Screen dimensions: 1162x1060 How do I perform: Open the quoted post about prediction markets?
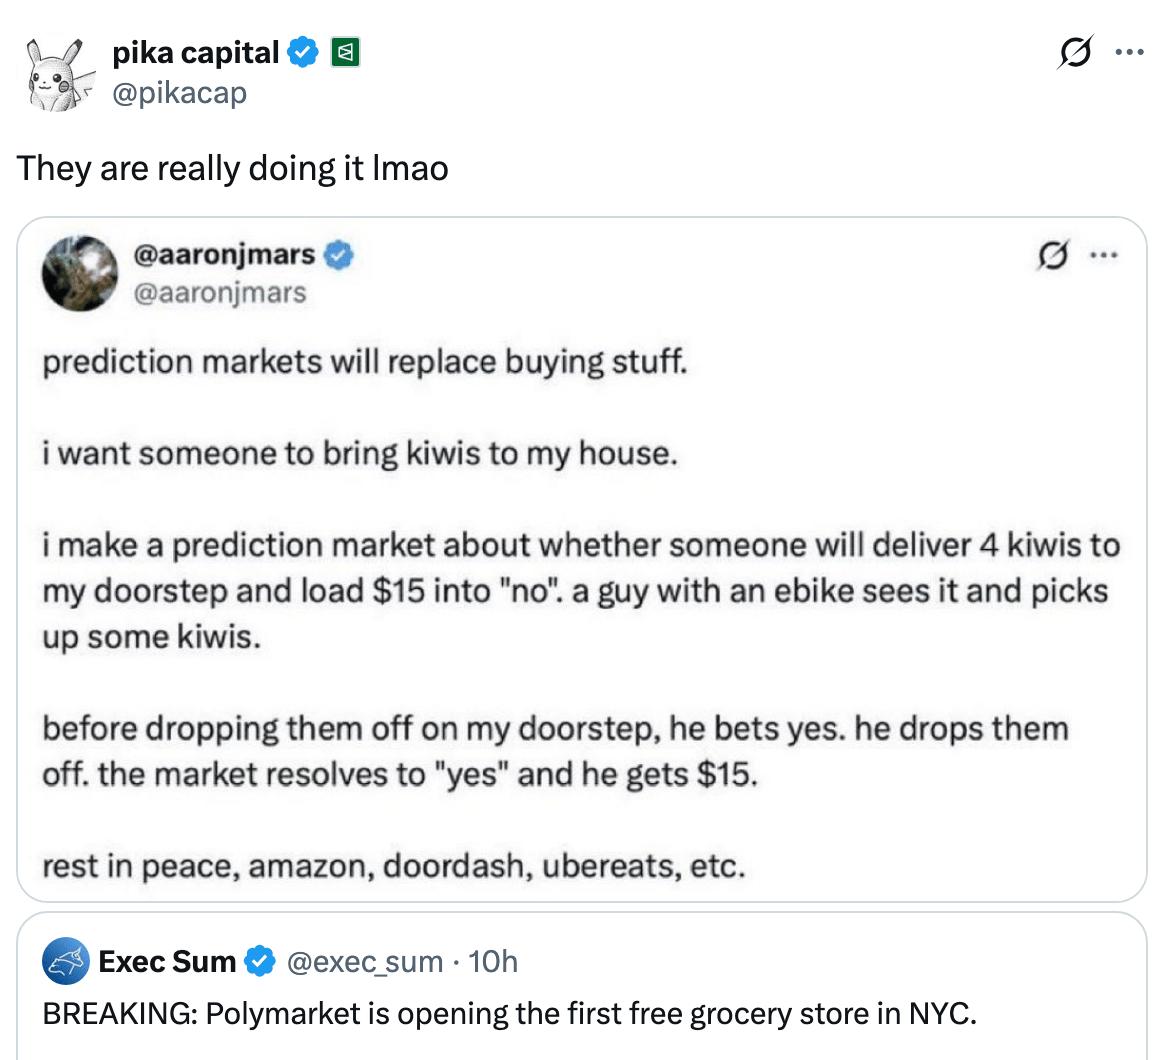click(x=580, y=590)
